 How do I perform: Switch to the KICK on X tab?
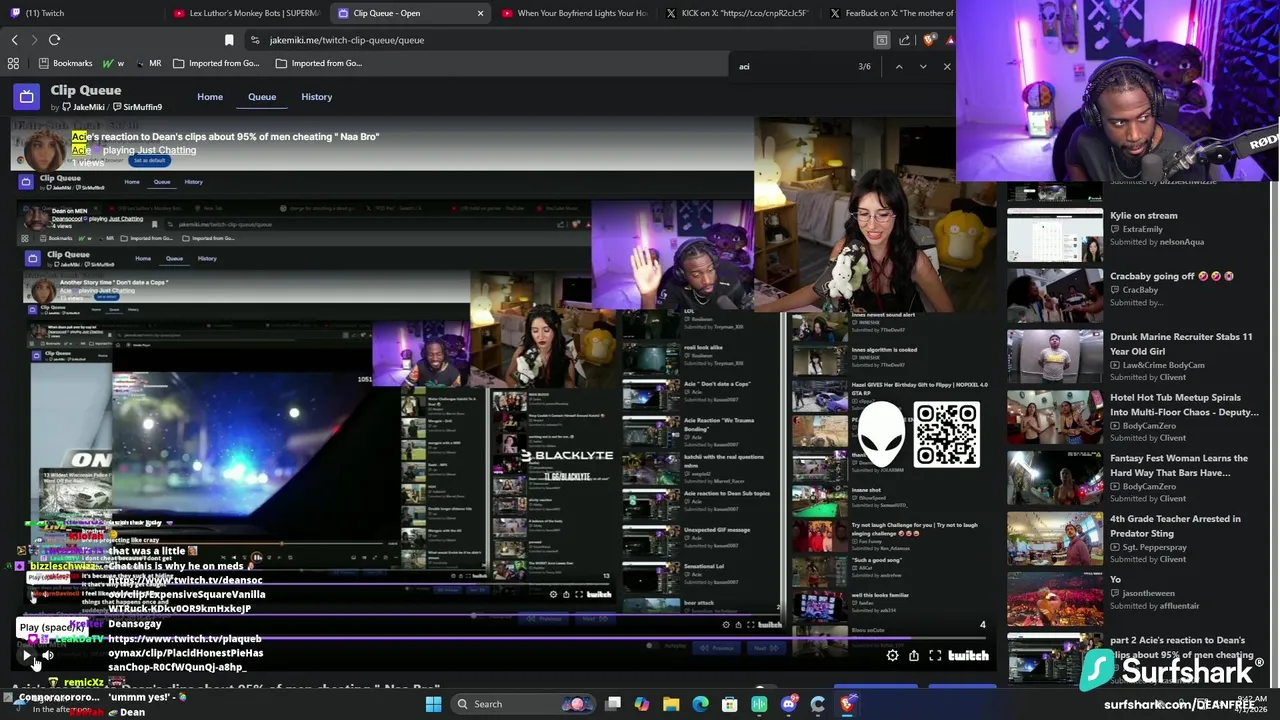coord(737,13)
